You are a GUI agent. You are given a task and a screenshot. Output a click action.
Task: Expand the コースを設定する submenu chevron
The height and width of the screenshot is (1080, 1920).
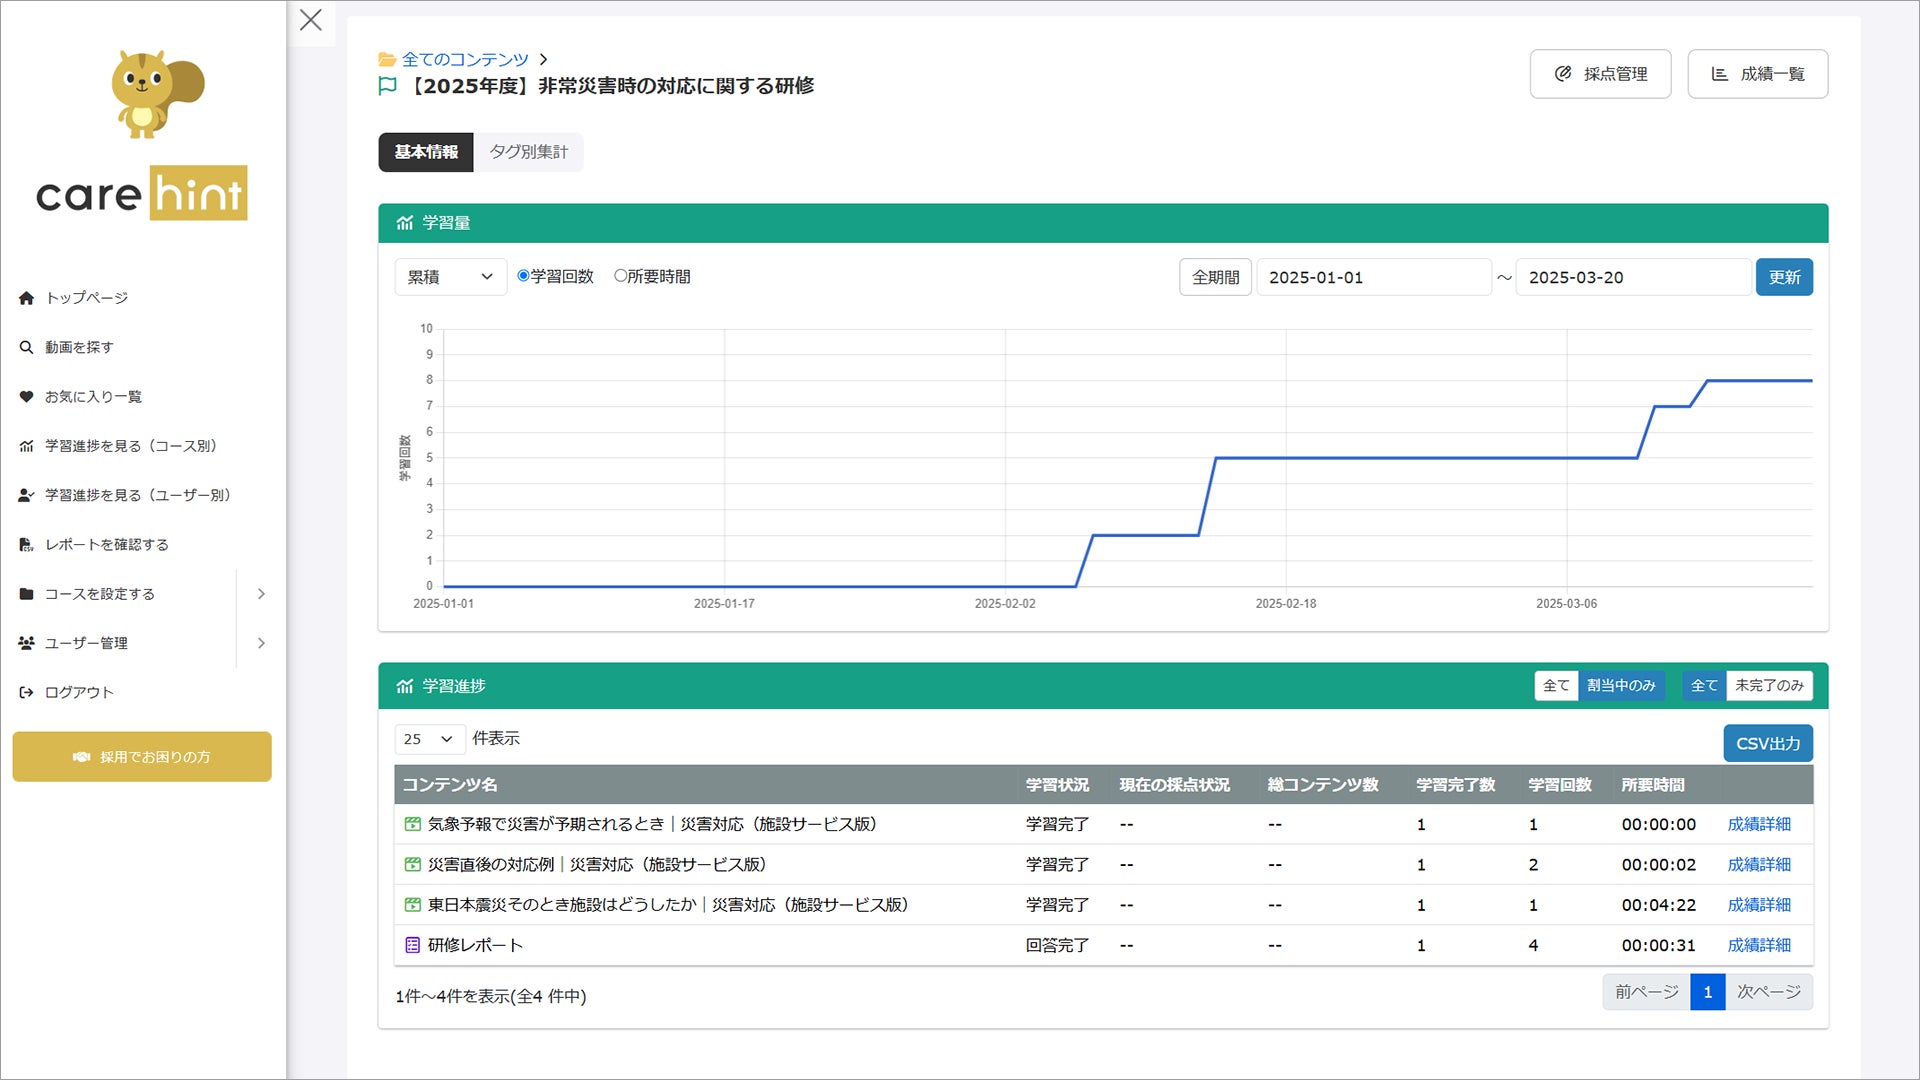pos(261,594)
